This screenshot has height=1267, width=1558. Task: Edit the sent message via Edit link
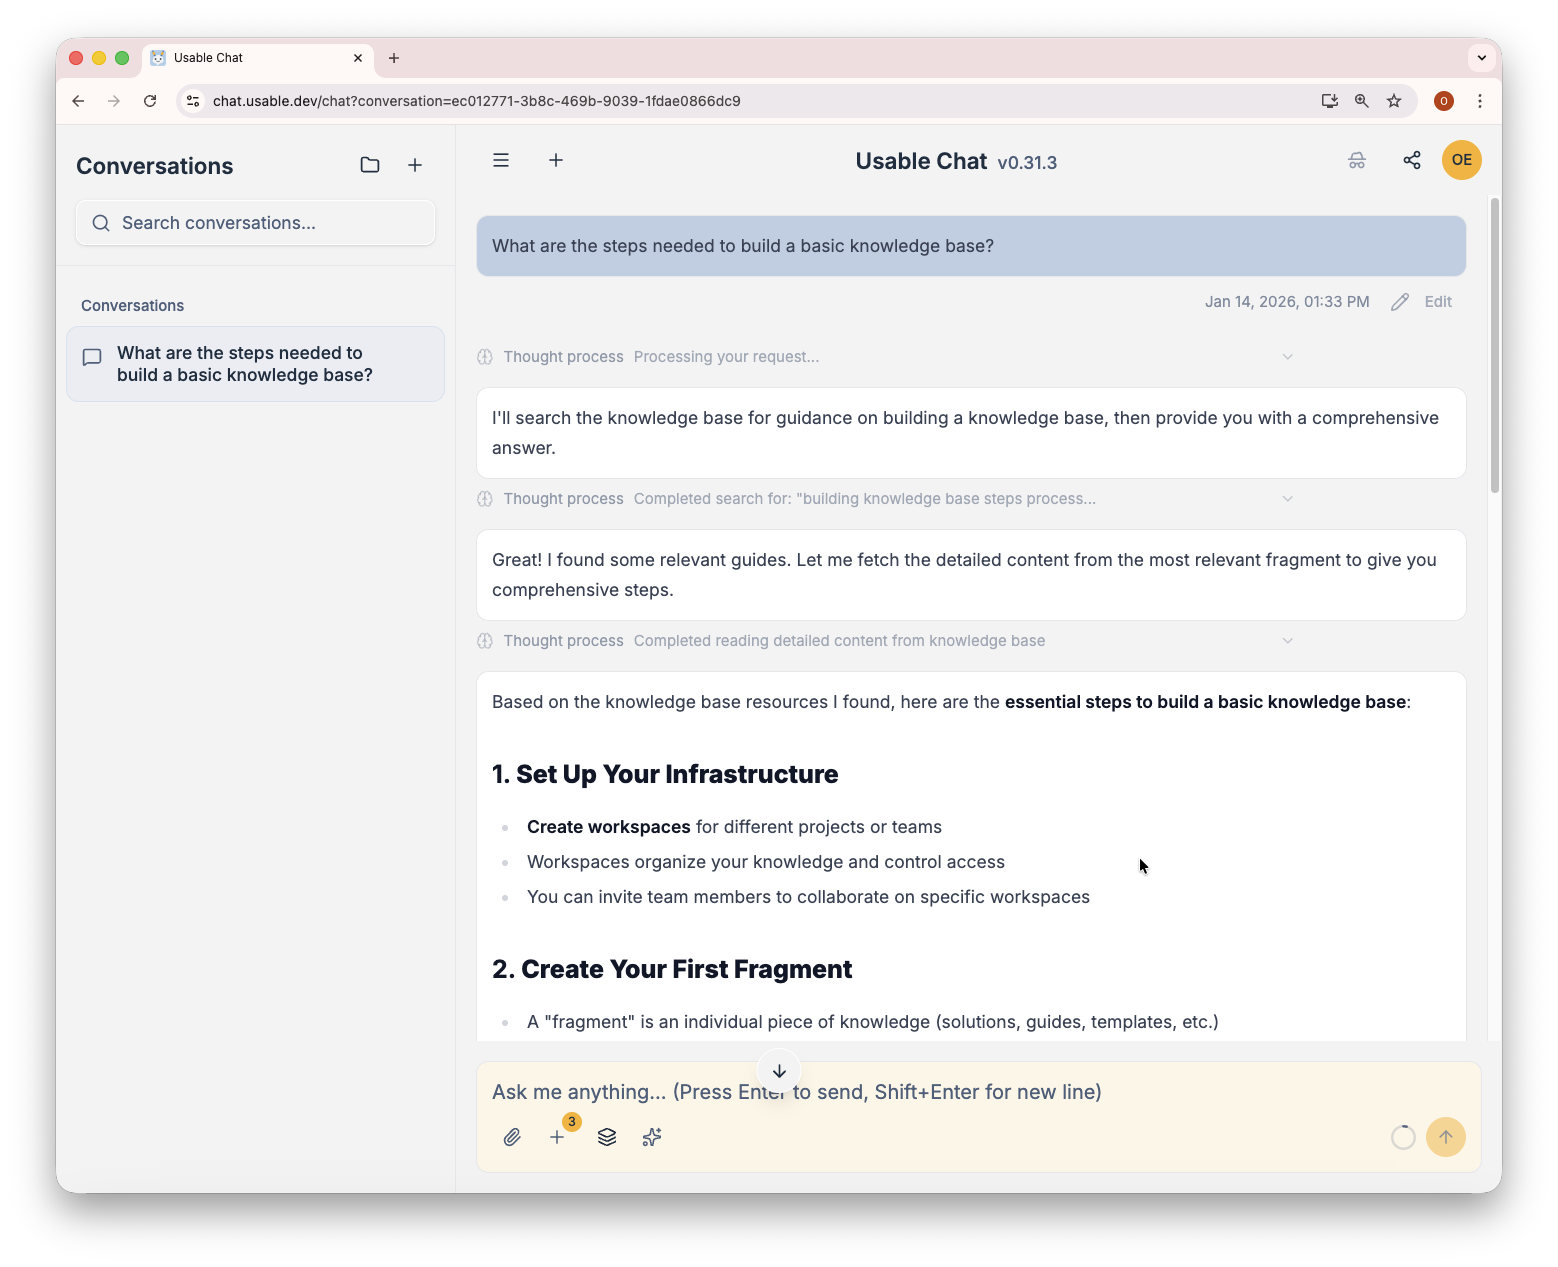tap(1437, 302)
